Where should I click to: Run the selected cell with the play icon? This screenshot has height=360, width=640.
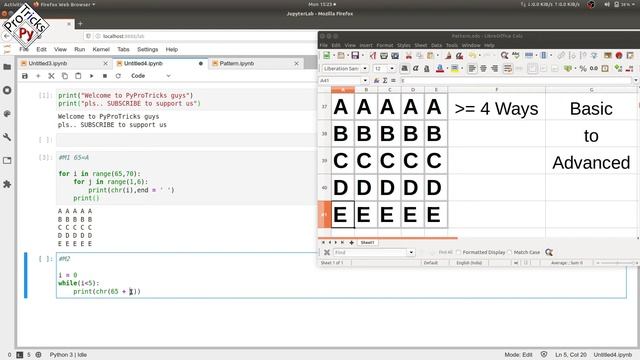tap(91, 76)
